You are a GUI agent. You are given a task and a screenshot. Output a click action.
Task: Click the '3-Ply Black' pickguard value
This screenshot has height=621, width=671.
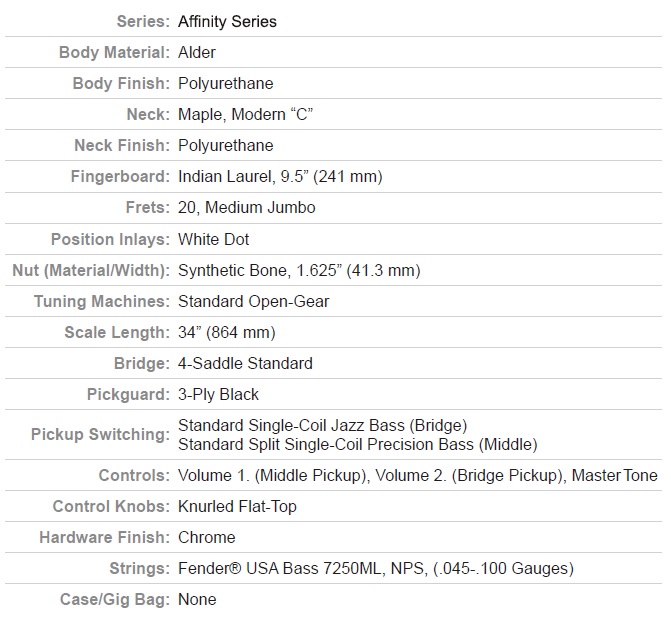coord(218,395)
